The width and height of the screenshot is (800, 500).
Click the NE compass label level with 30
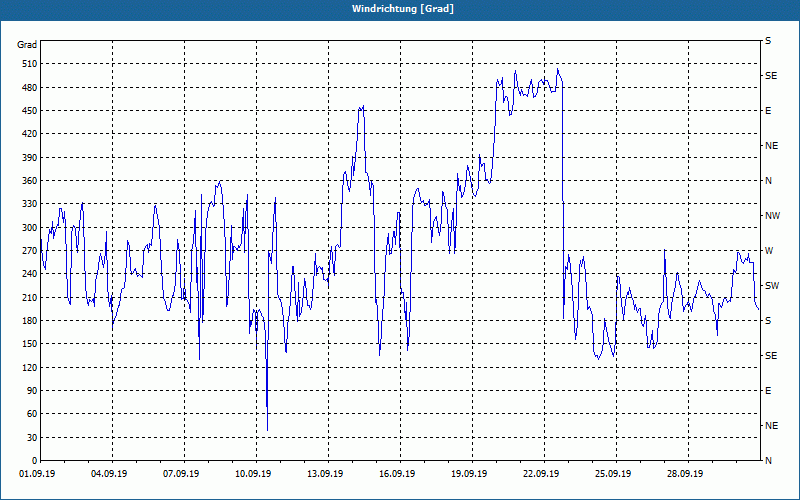pyautogui.click(x=771, y=426)
